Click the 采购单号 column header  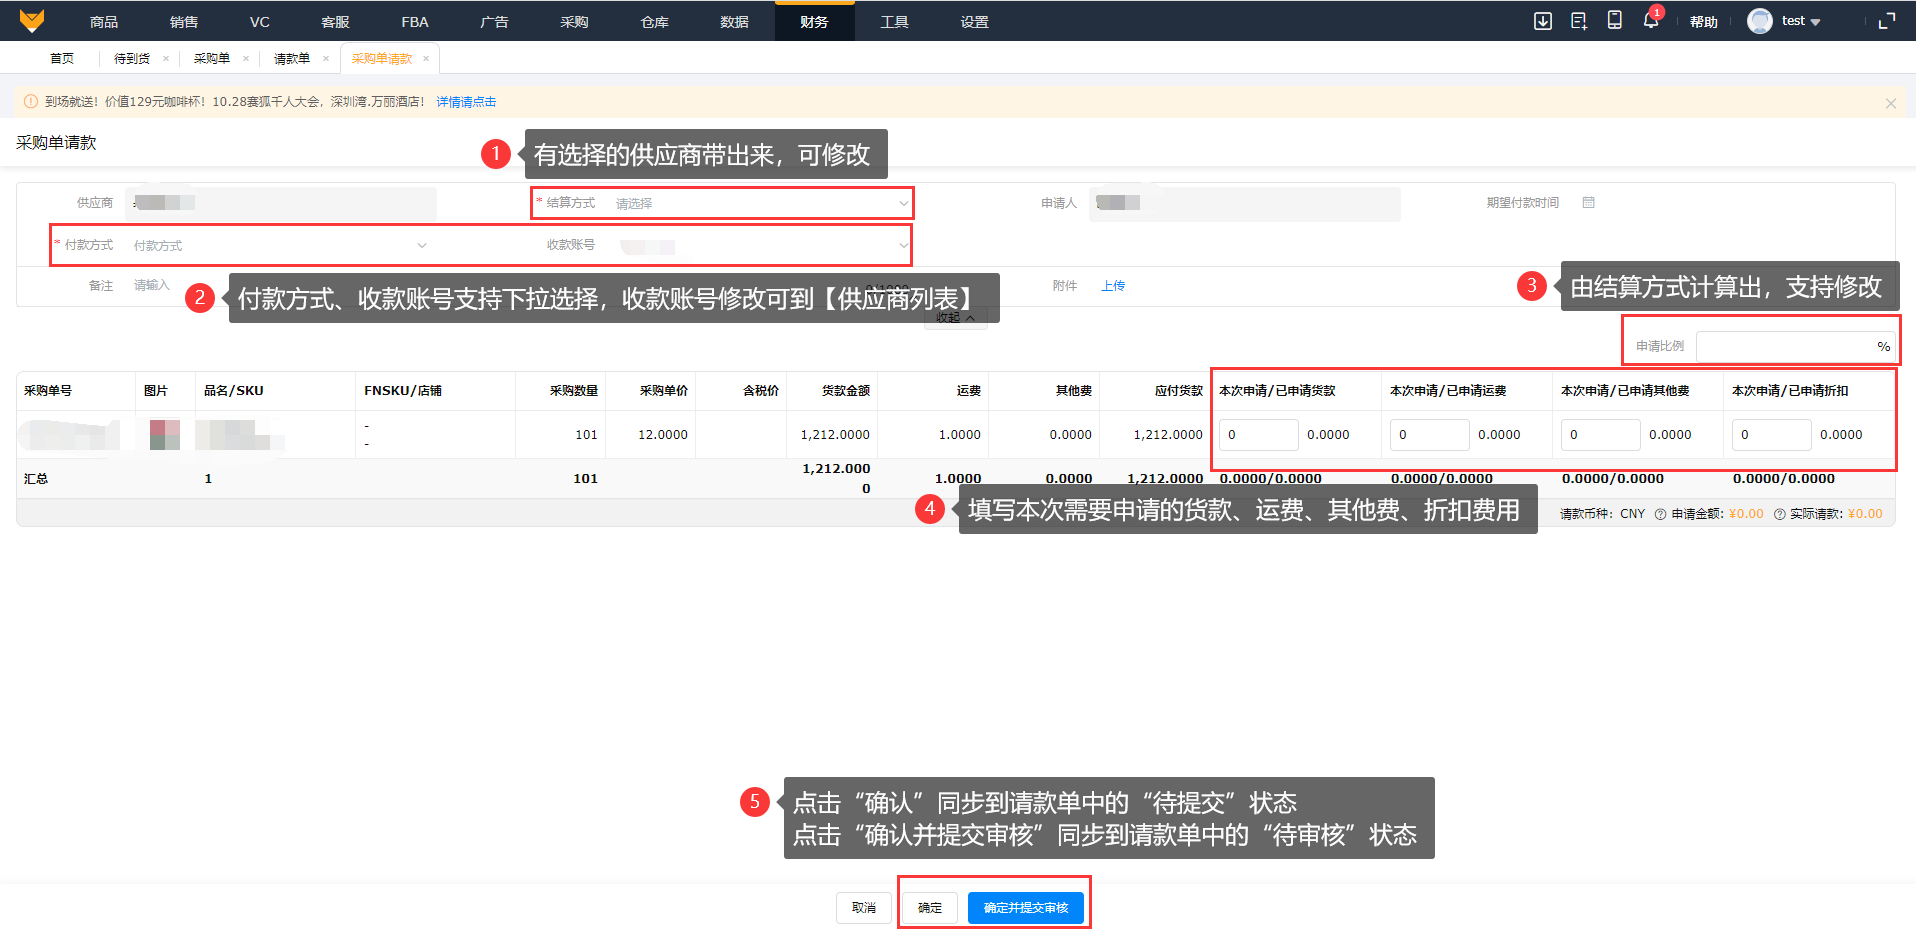pyautogui.click(x=48, y=391)
